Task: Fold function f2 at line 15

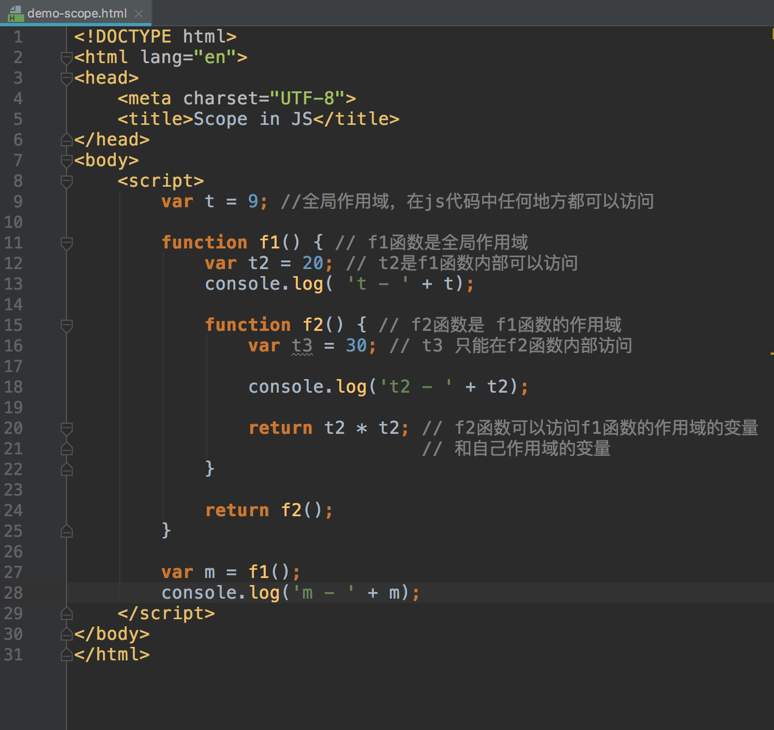Action: (x=66, y=326)
